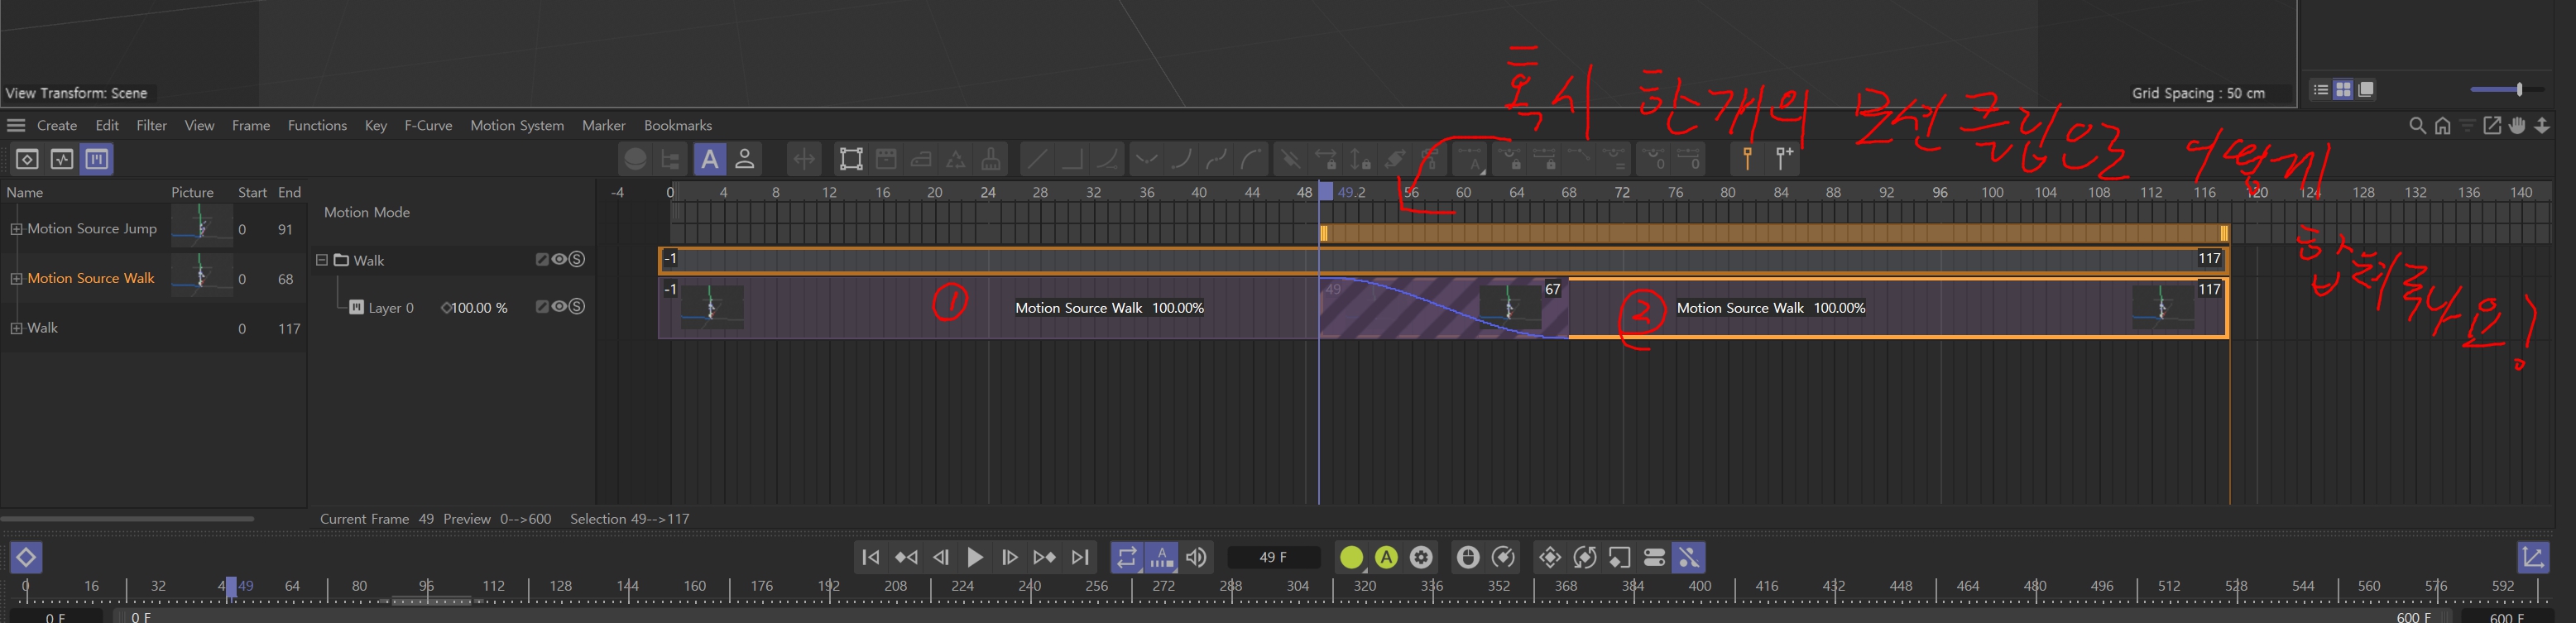
Task: Select Motion Source Walk picture thumbnail
Action: tap(201, 275)
